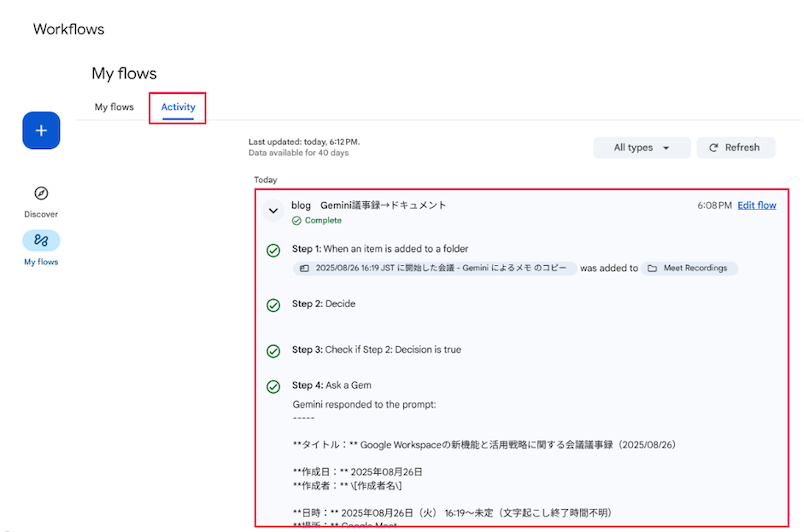Open the All types filter dropdown
The image size is (804, 532).
641,148
